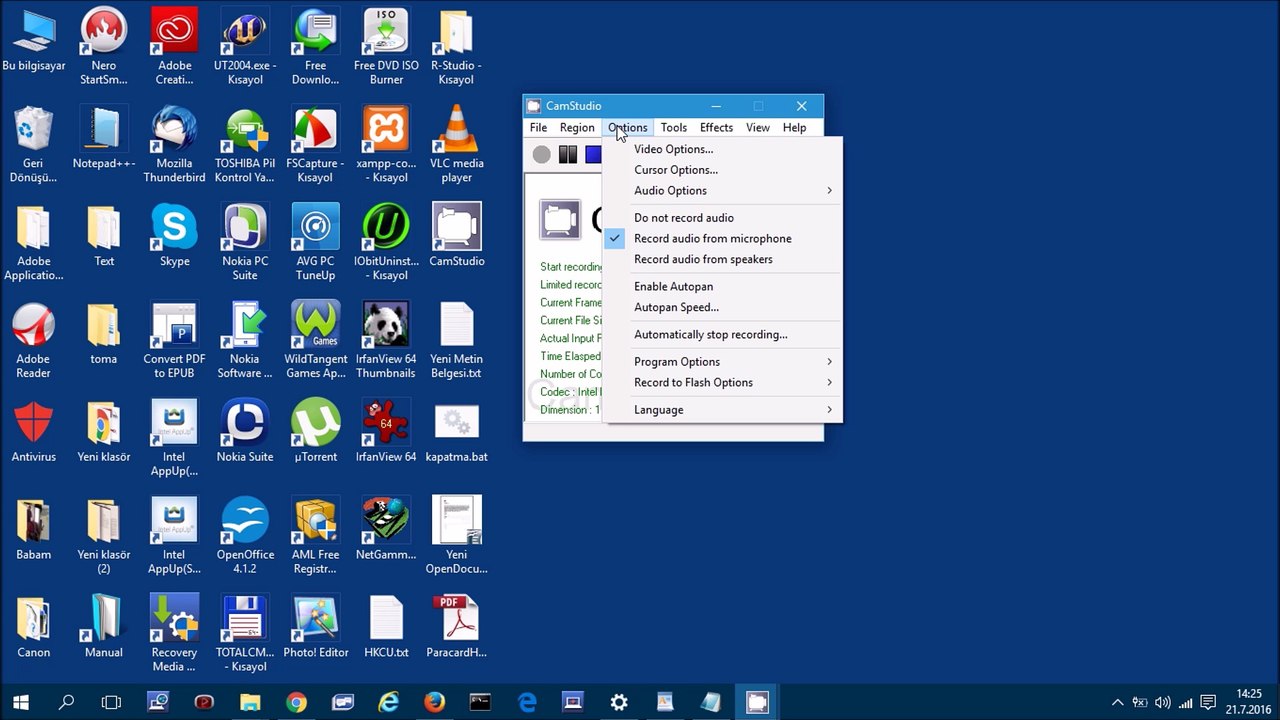Open Mozilla Thunderbird desktop icon
The height and width of the screenshot is (720, 1280).
click(x=174, y=144)
